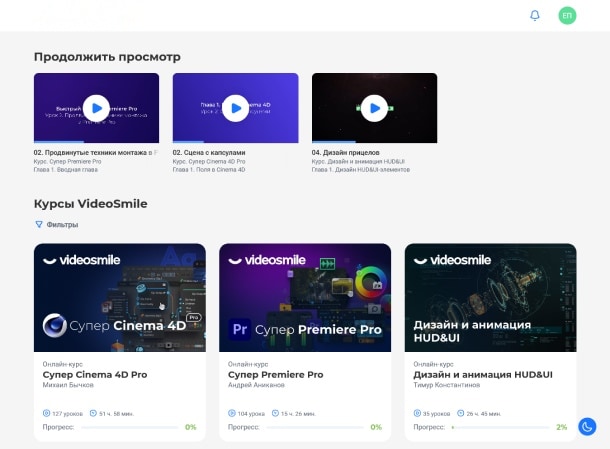Open the notifications bell icon
This screenshot has width=610, height=449.
point(535,15)
